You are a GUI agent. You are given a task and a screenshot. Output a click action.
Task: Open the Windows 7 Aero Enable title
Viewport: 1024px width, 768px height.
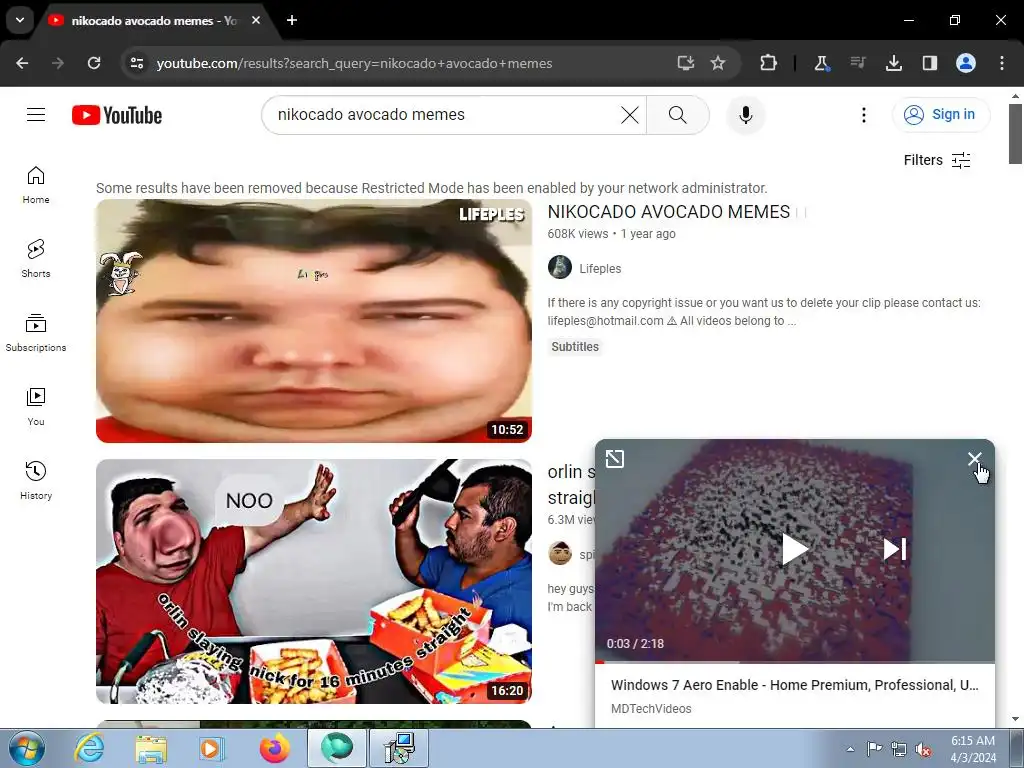tap(794, 685)
